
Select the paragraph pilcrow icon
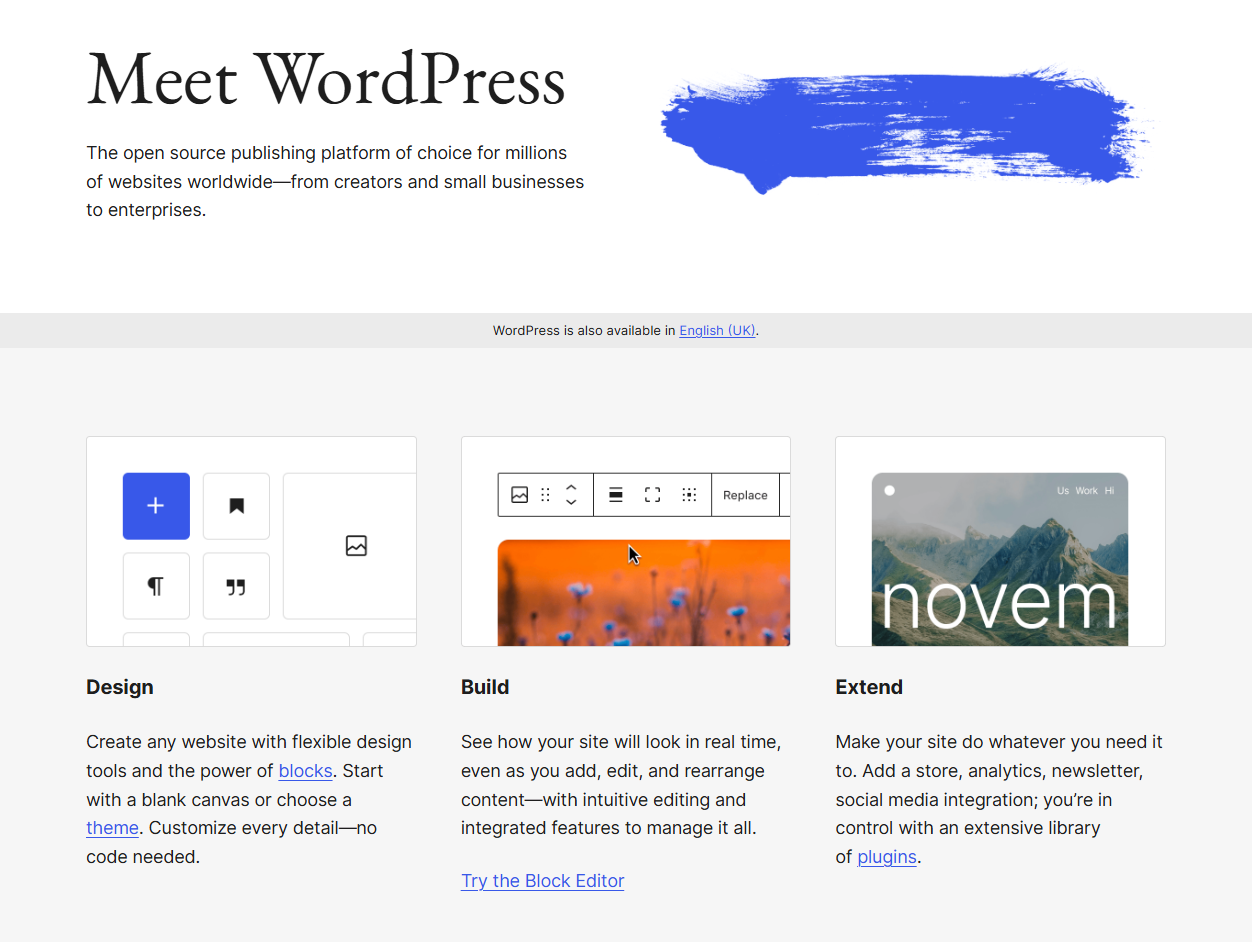(156, 586)
